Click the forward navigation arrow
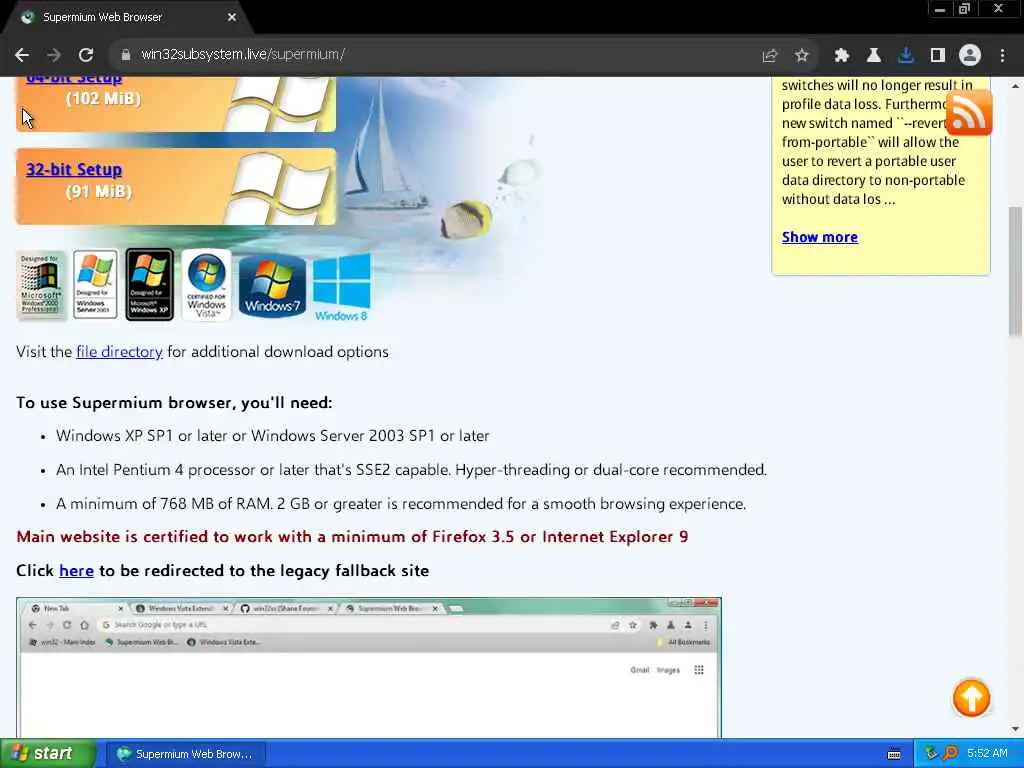 click(x=54, y=55)
